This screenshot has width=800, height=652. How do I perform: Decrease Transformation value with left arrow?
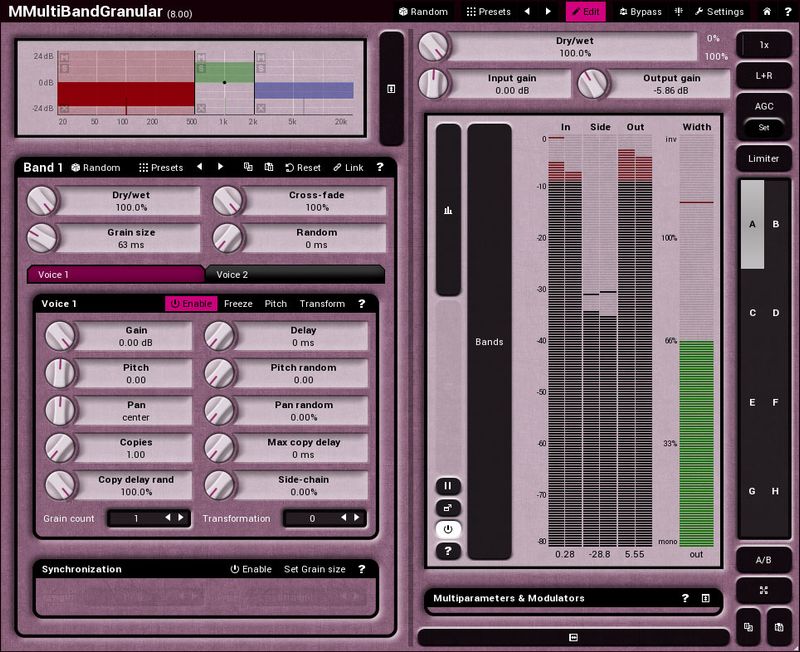pyautogui.click(x=343, y=518)
